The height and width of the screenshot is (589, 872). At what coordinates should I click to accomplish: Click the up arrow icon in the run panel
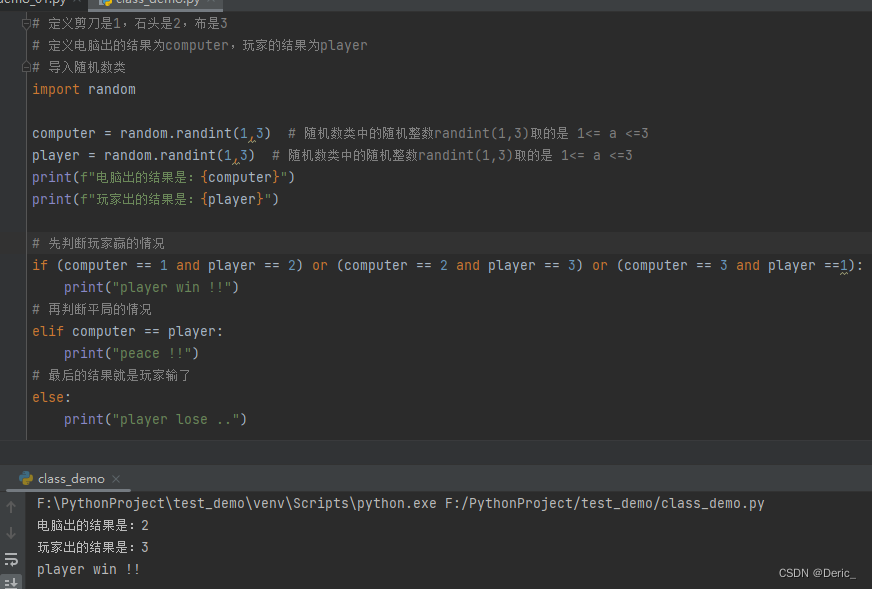click(11, 506)
